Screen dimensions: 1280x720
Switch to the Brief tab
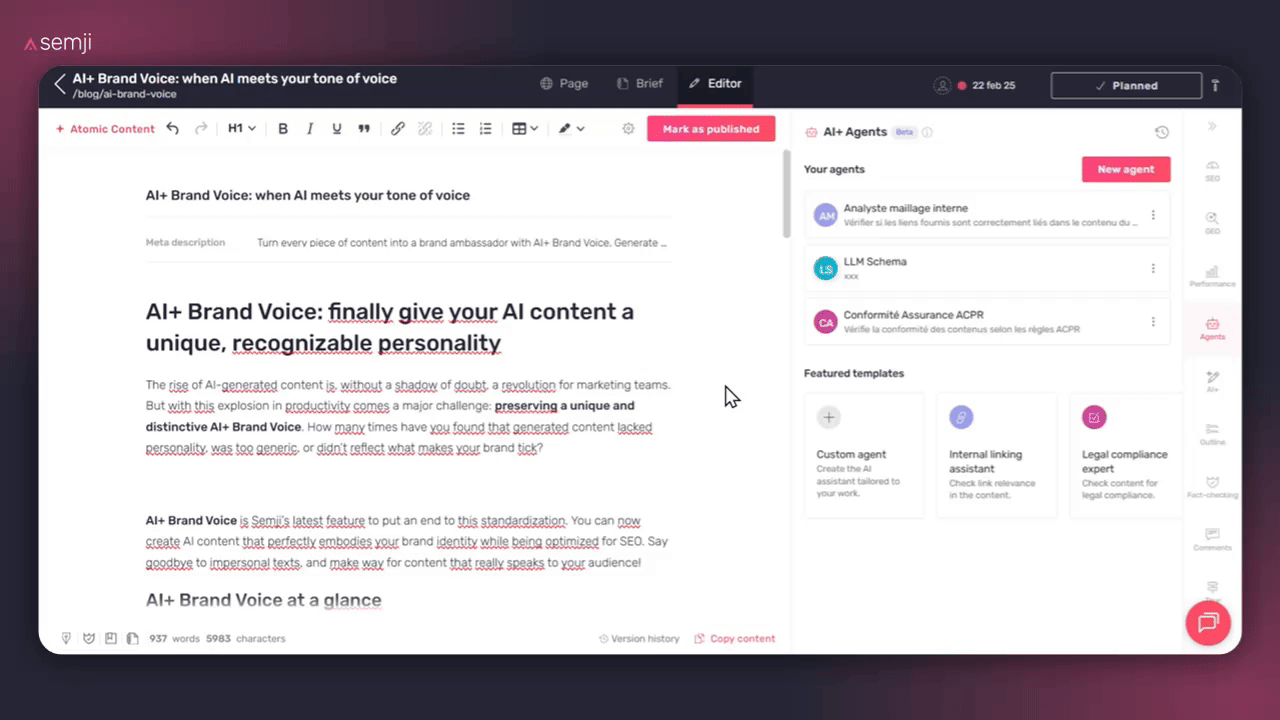[640, 84]
